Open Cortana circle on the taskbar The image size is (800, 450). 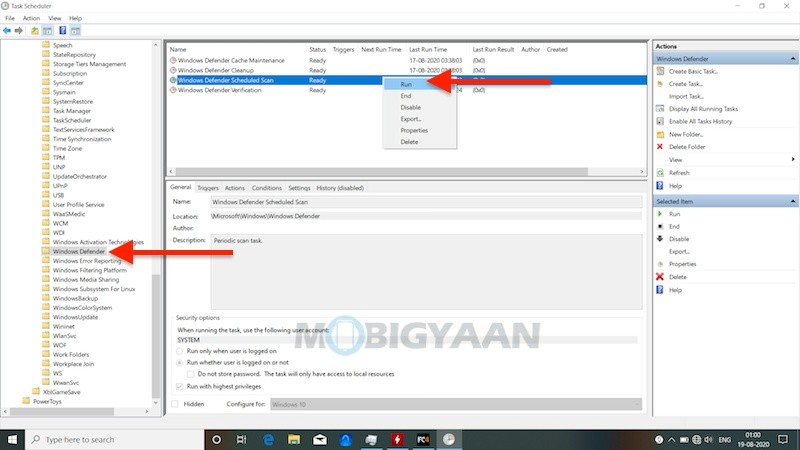(216, 439)
